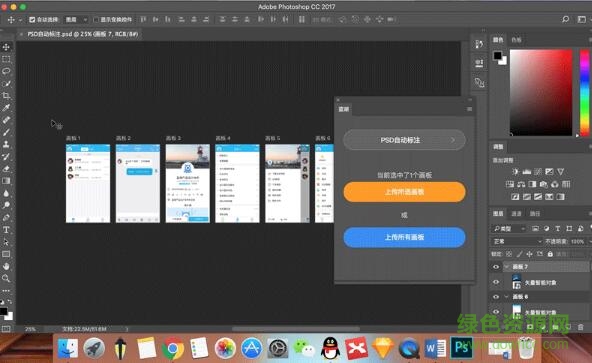Toggle the 自动选择 checkbox

[32, 19]
